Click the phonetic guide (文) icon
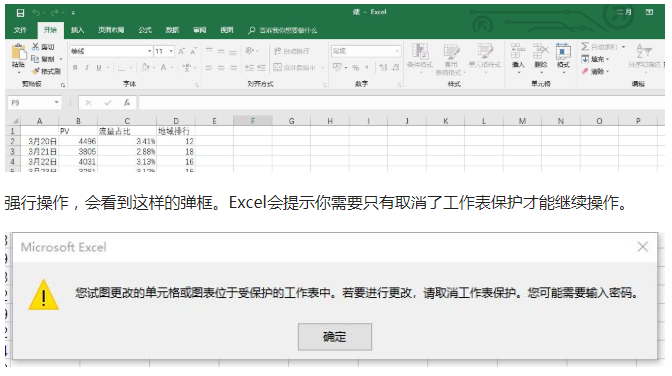The height and width of the screenshot is (376, 672). click(x=186, y=67)
